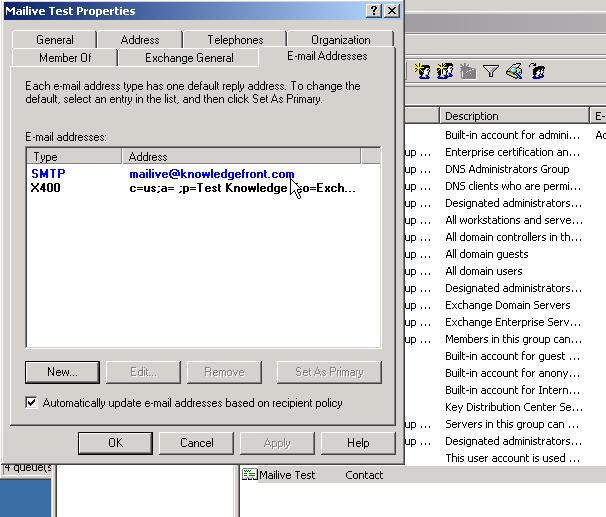Switch to the Member Of tab
The width and height of the screenshot is (606, 517).
[65, 58]
